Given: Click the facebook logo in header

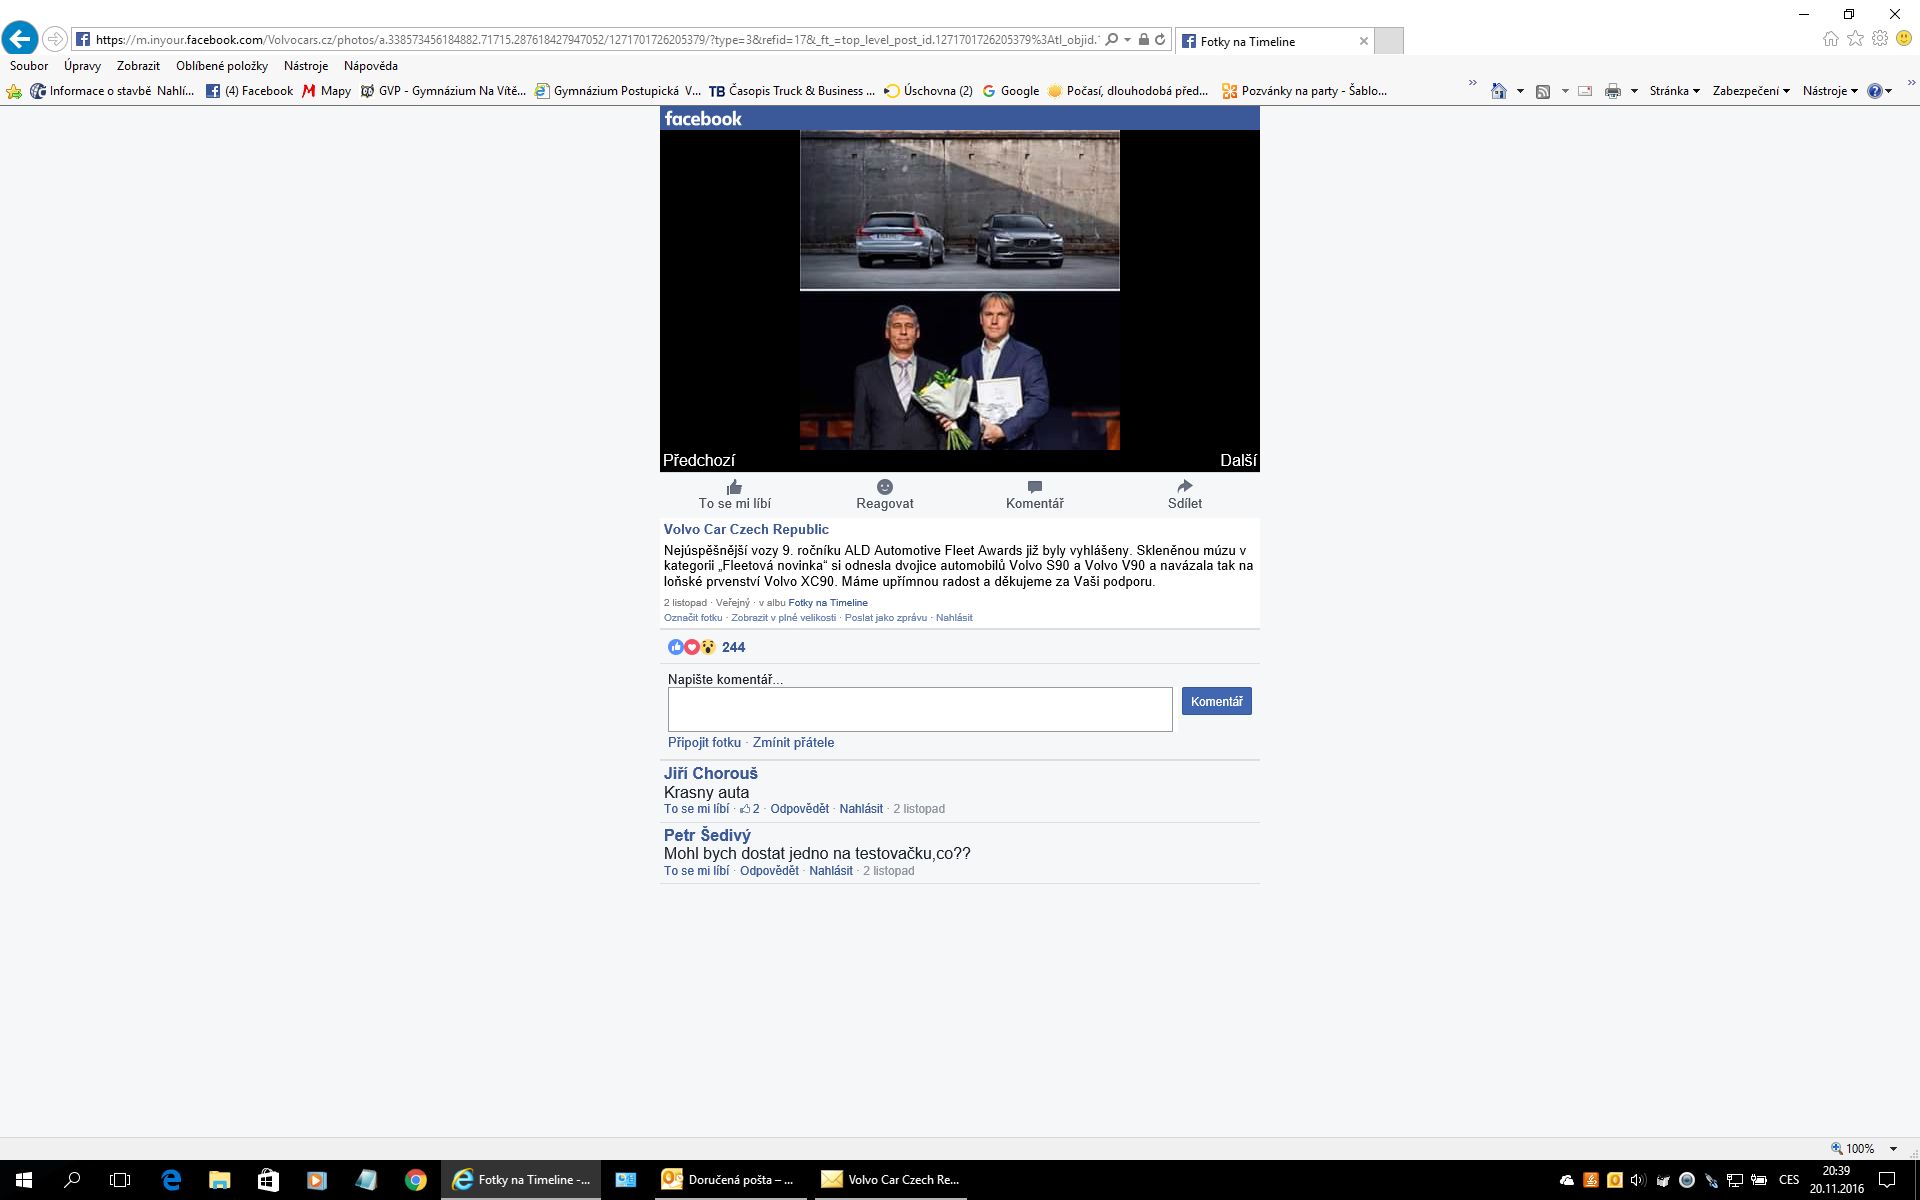Looking at the screenshot, I should click(703, 118).
